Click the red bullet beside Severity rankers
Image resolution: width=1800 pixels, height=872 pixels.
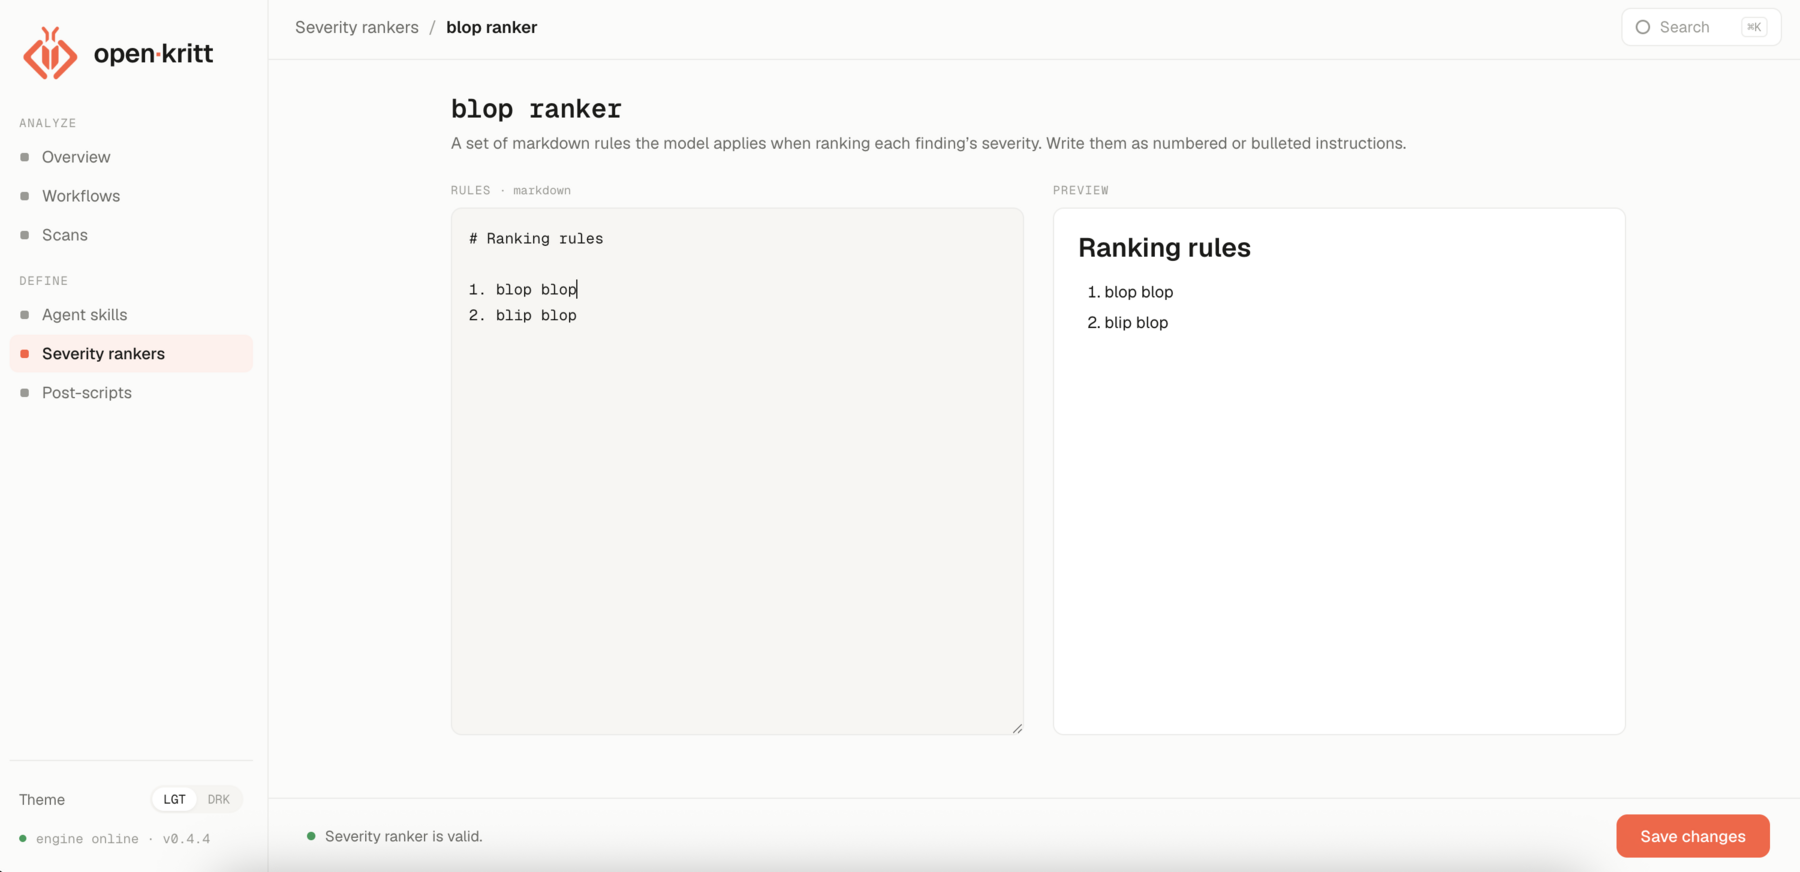click(25, 354)
